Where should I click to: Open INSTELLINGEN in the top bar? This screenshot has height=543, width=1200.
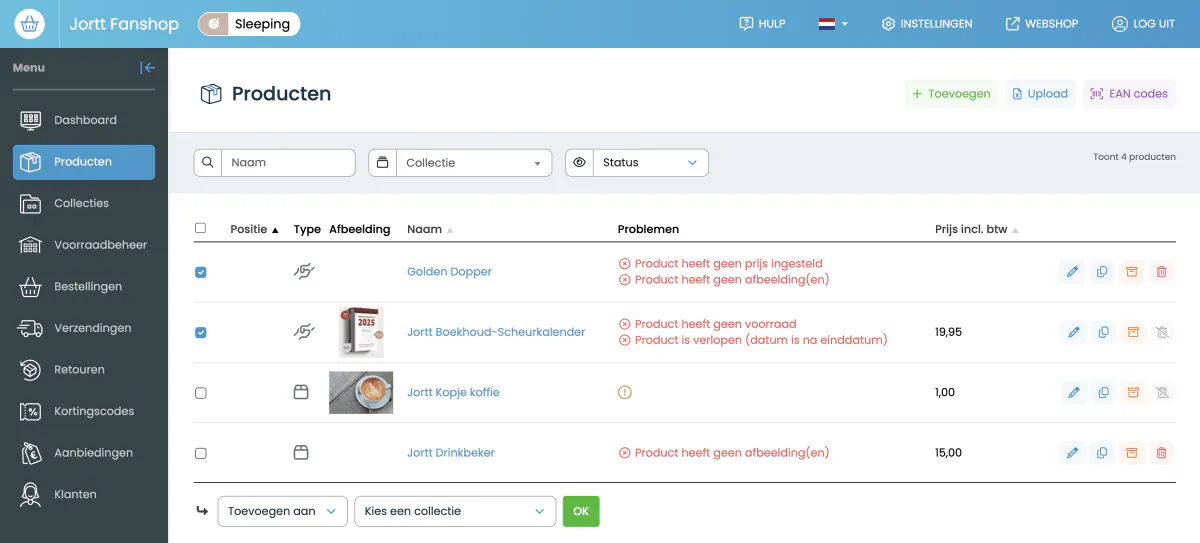pyautogui.click(x=927, y=24)
